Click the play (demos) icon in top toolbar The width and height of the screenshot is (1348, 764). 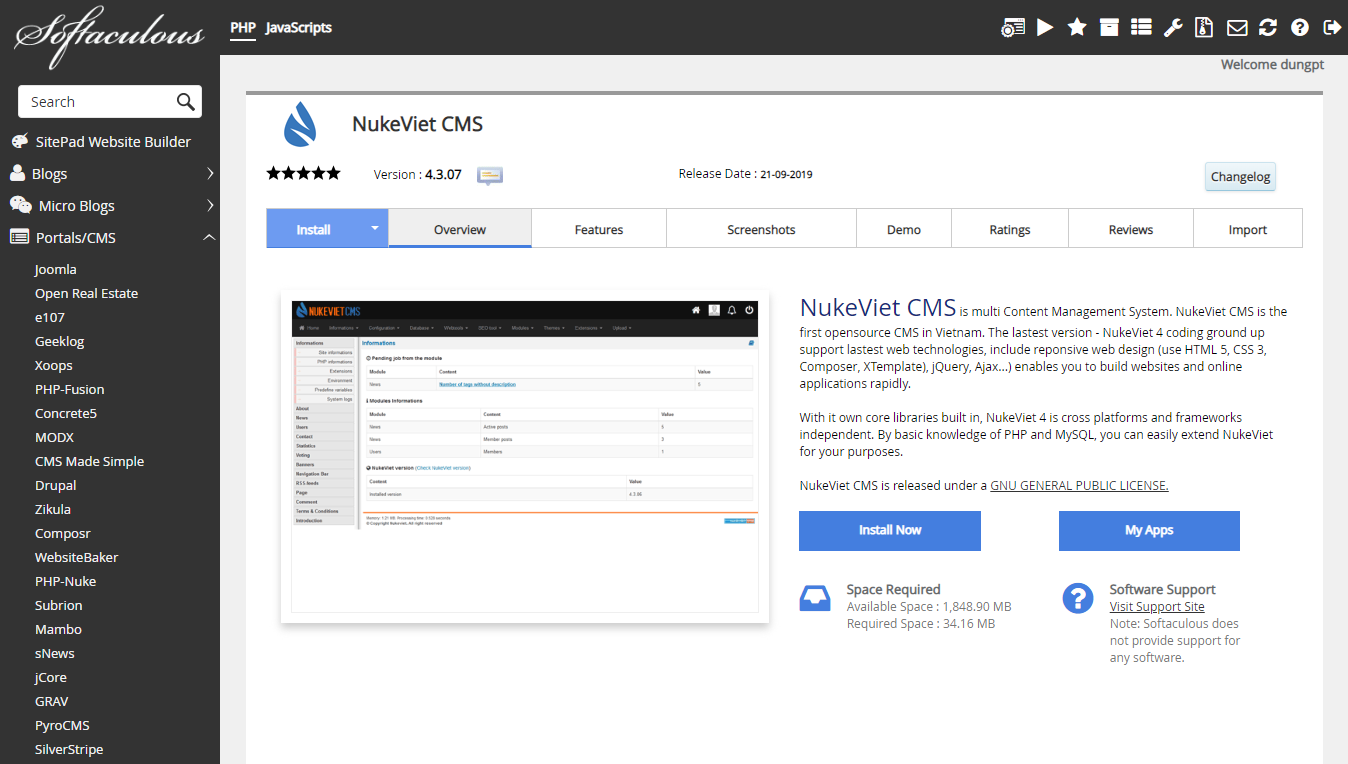(x=1045, y=27)
